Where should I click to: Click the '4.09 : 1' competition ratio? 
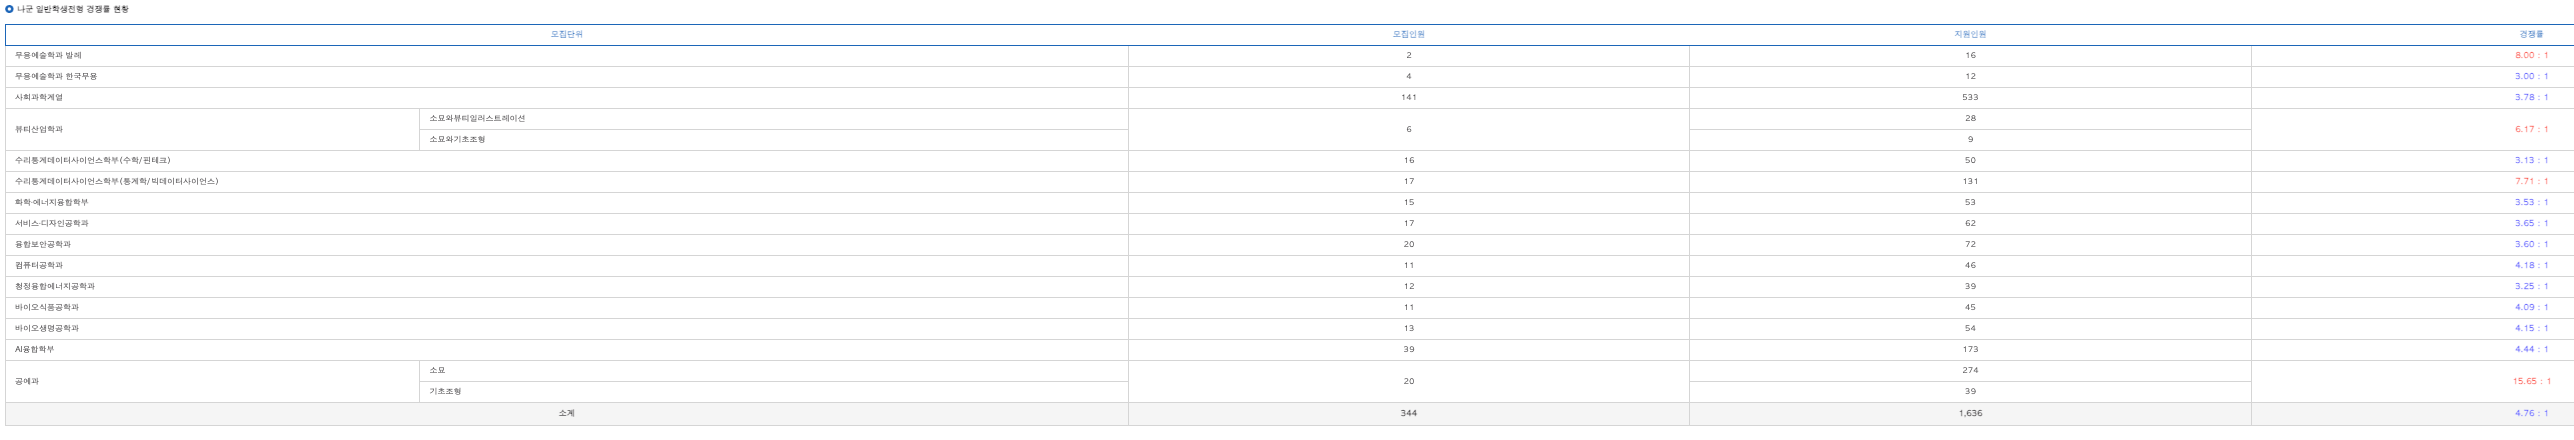(2531, 307)
